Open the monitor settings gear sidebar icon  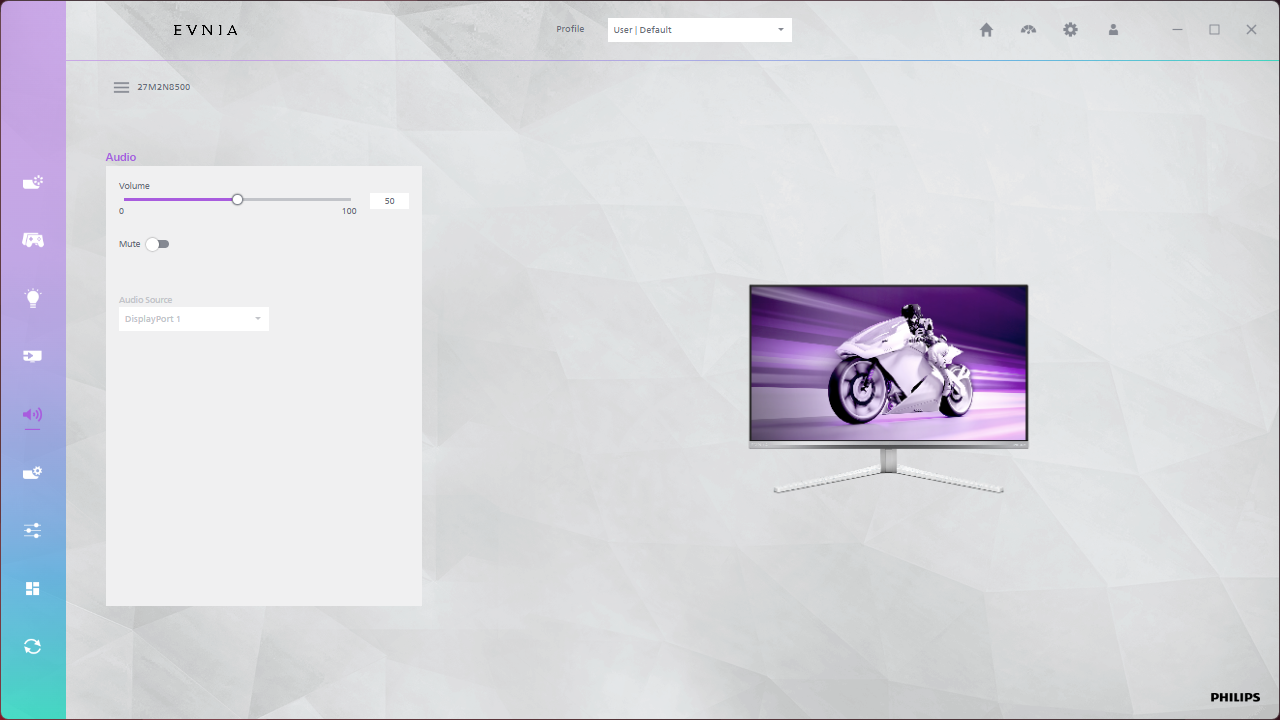[33, 472]
